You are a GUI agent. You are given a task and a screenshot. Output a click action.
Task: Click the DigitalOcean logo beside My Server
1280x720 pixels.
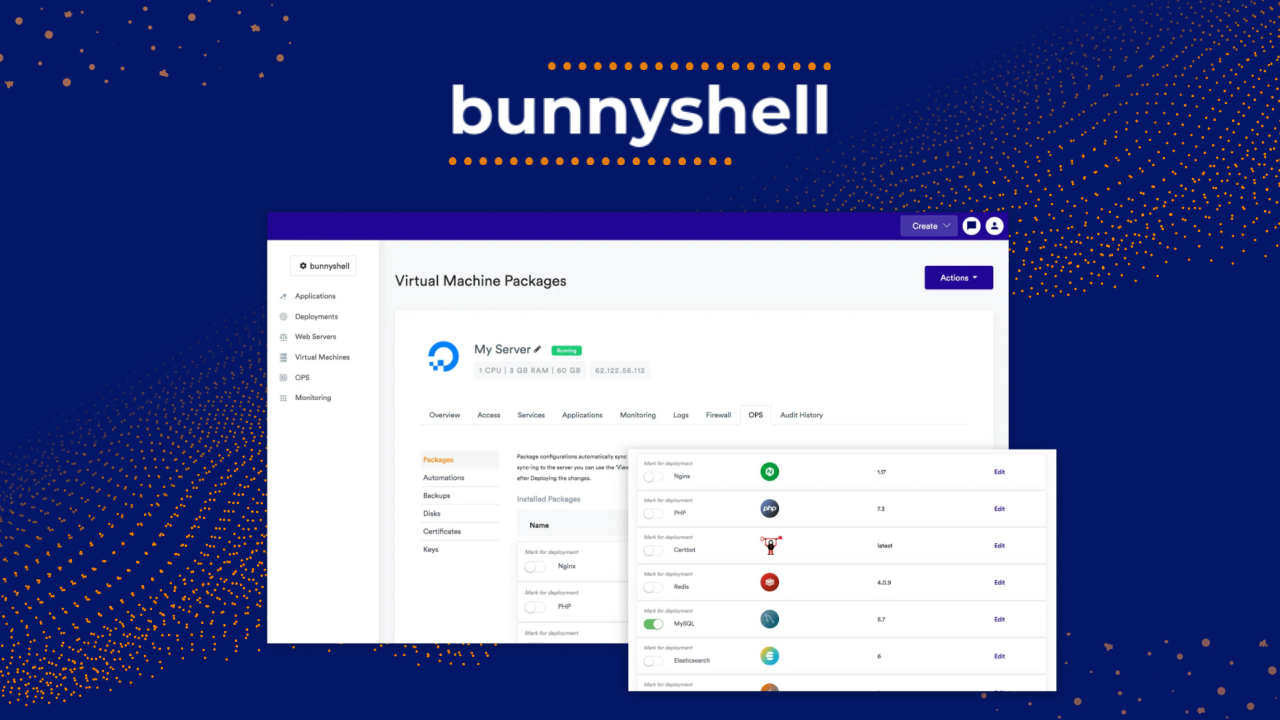pos(443,356)
